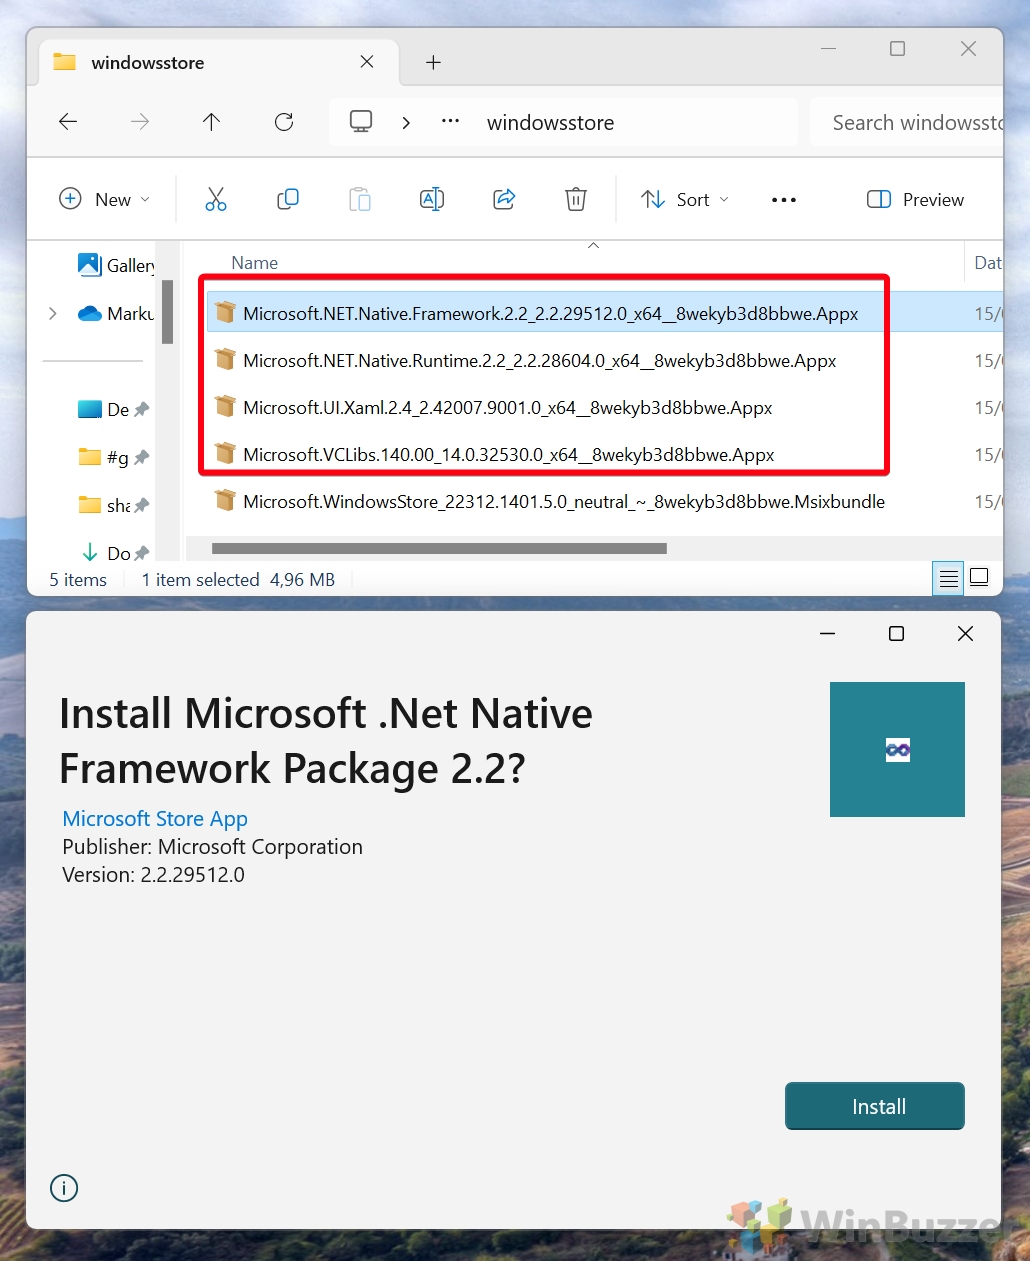Click the 'Version: 2.2.29512.0' text
This screenshot has width=1030, height=1261.
point(153,875)
